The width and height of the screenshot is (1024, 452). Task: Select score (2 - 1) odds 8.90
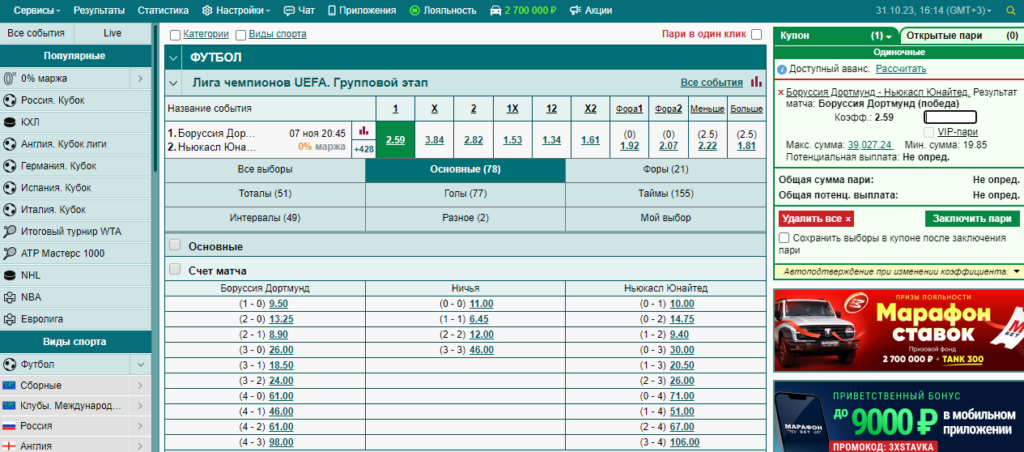[x=278, y=334]
